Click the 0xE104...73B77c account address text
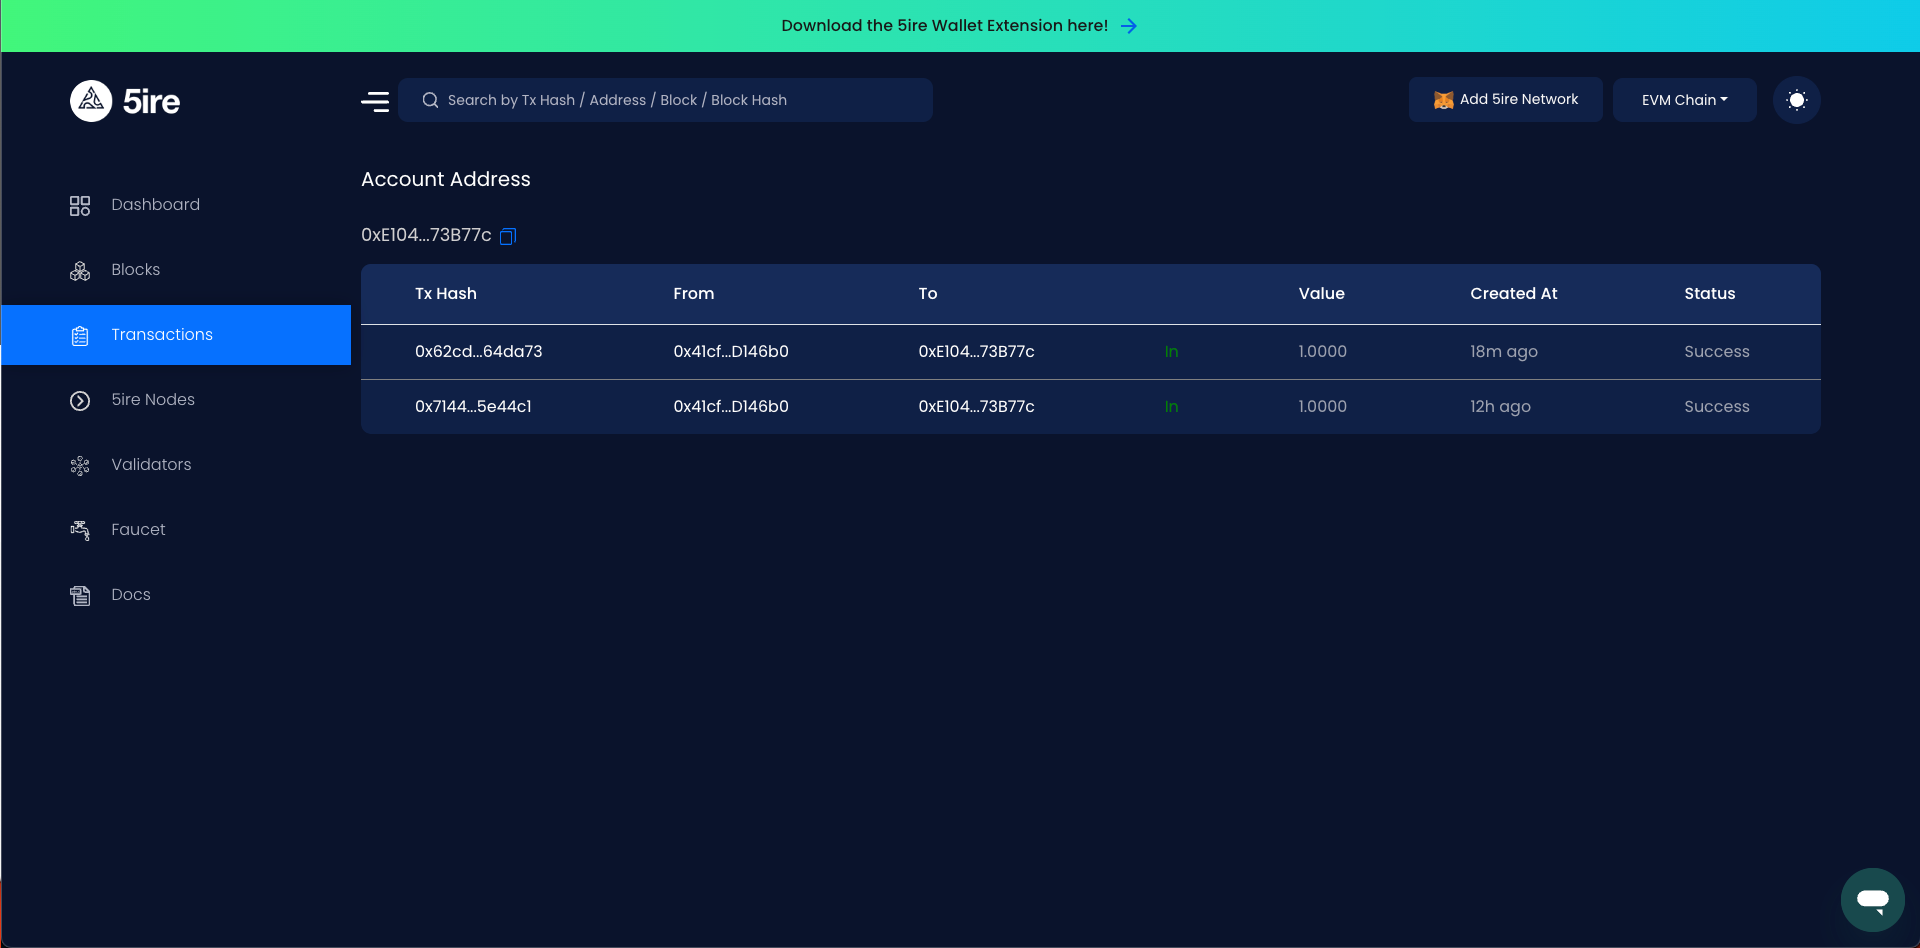Viewport: 1920px width, 948px height. pos(426,235)
